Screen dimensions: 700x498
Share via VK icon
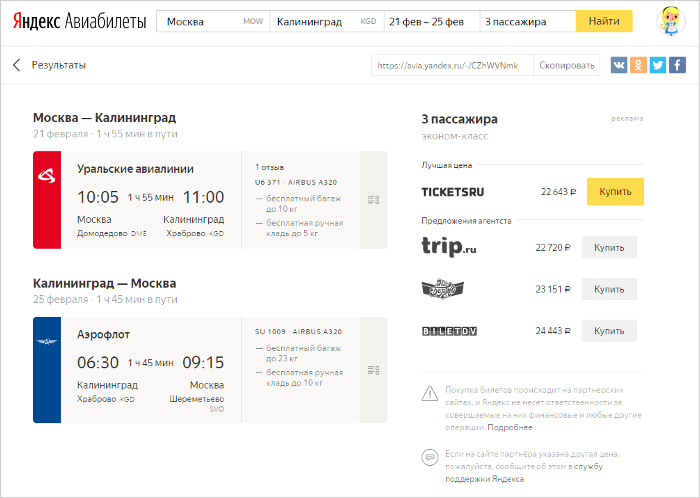619,65
